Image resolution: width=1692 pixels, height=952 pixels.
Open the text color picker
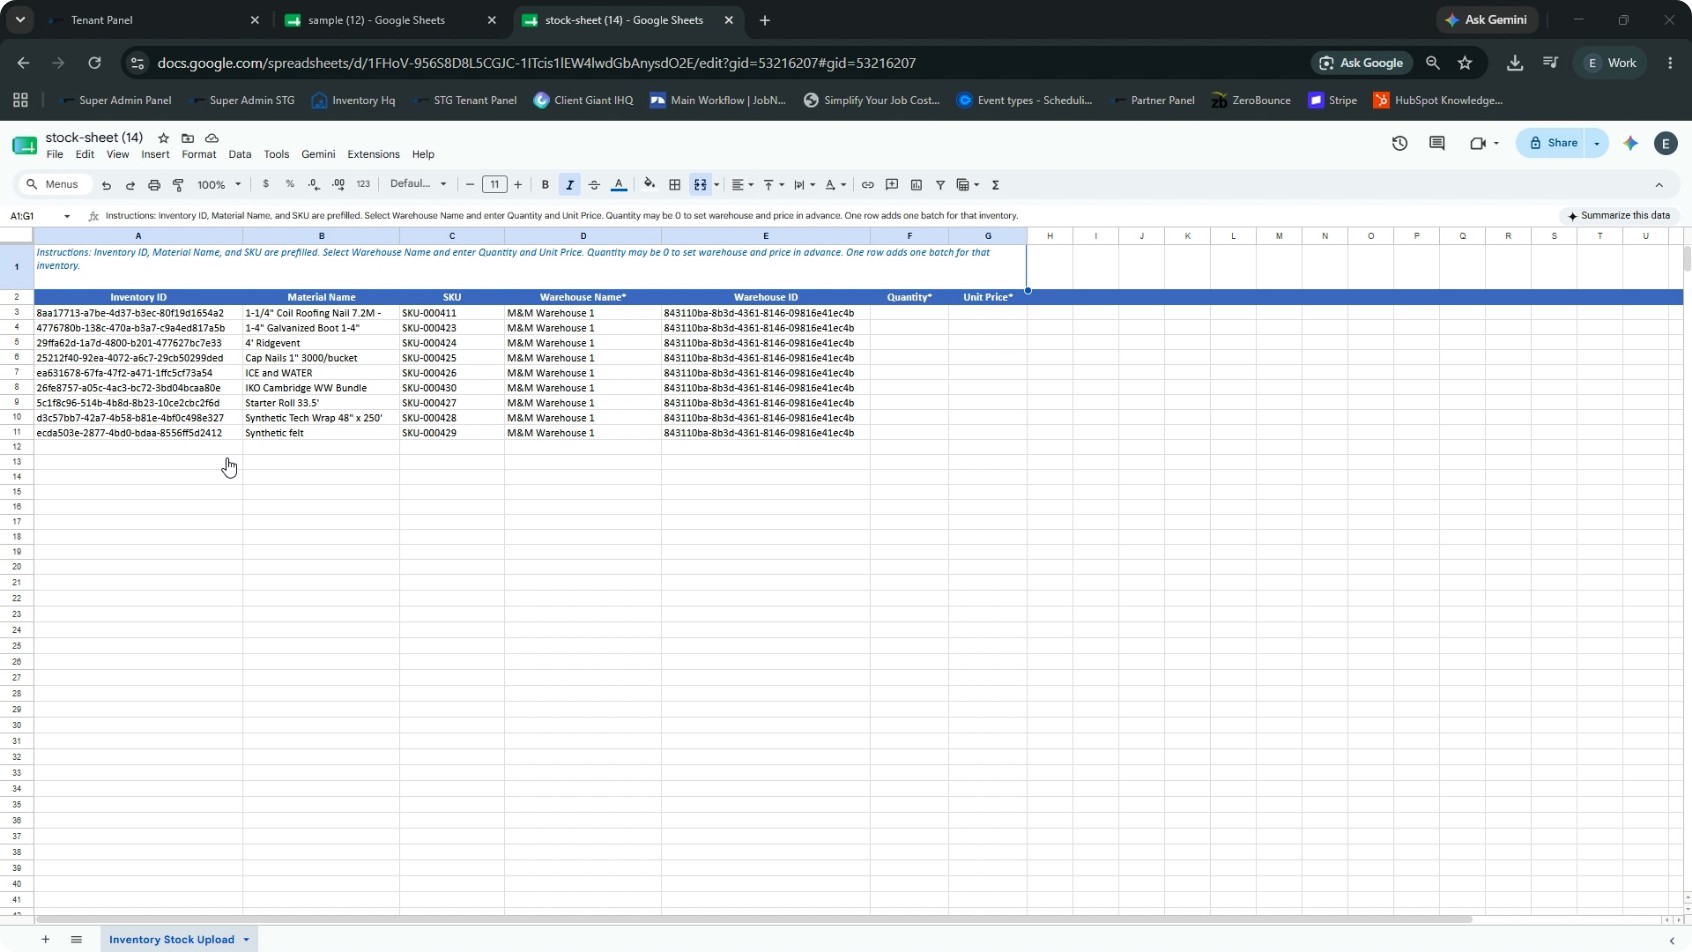point(619,184)
